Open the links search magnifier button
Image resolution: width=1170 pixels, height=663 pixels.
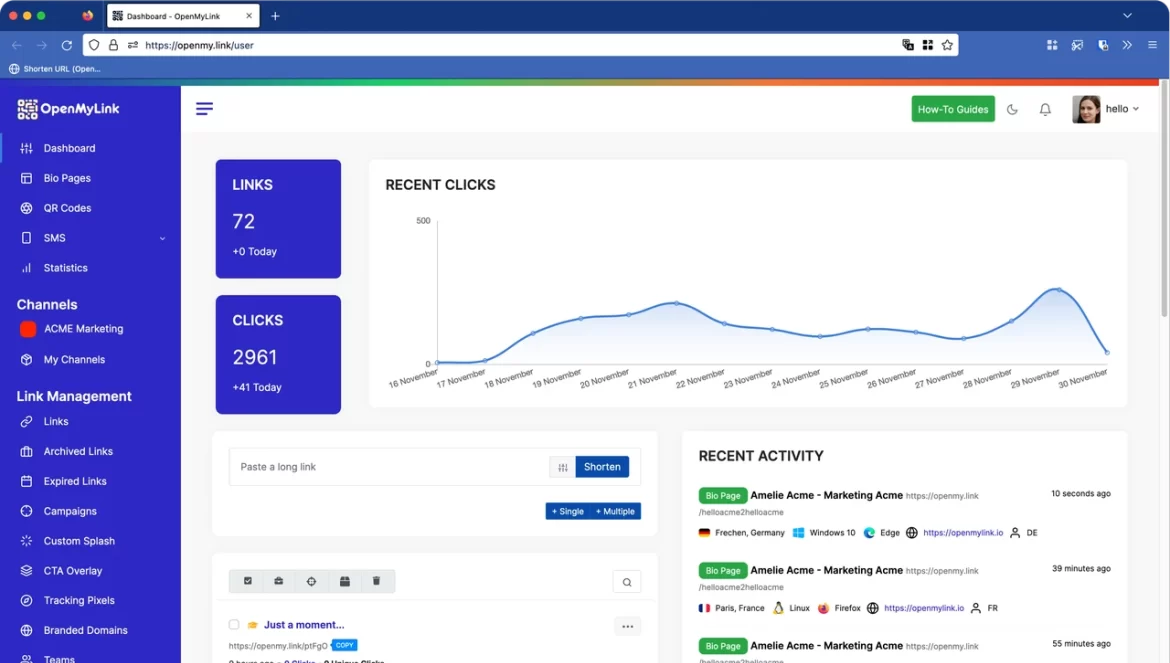pyautogui.click(x=627, y=582)
